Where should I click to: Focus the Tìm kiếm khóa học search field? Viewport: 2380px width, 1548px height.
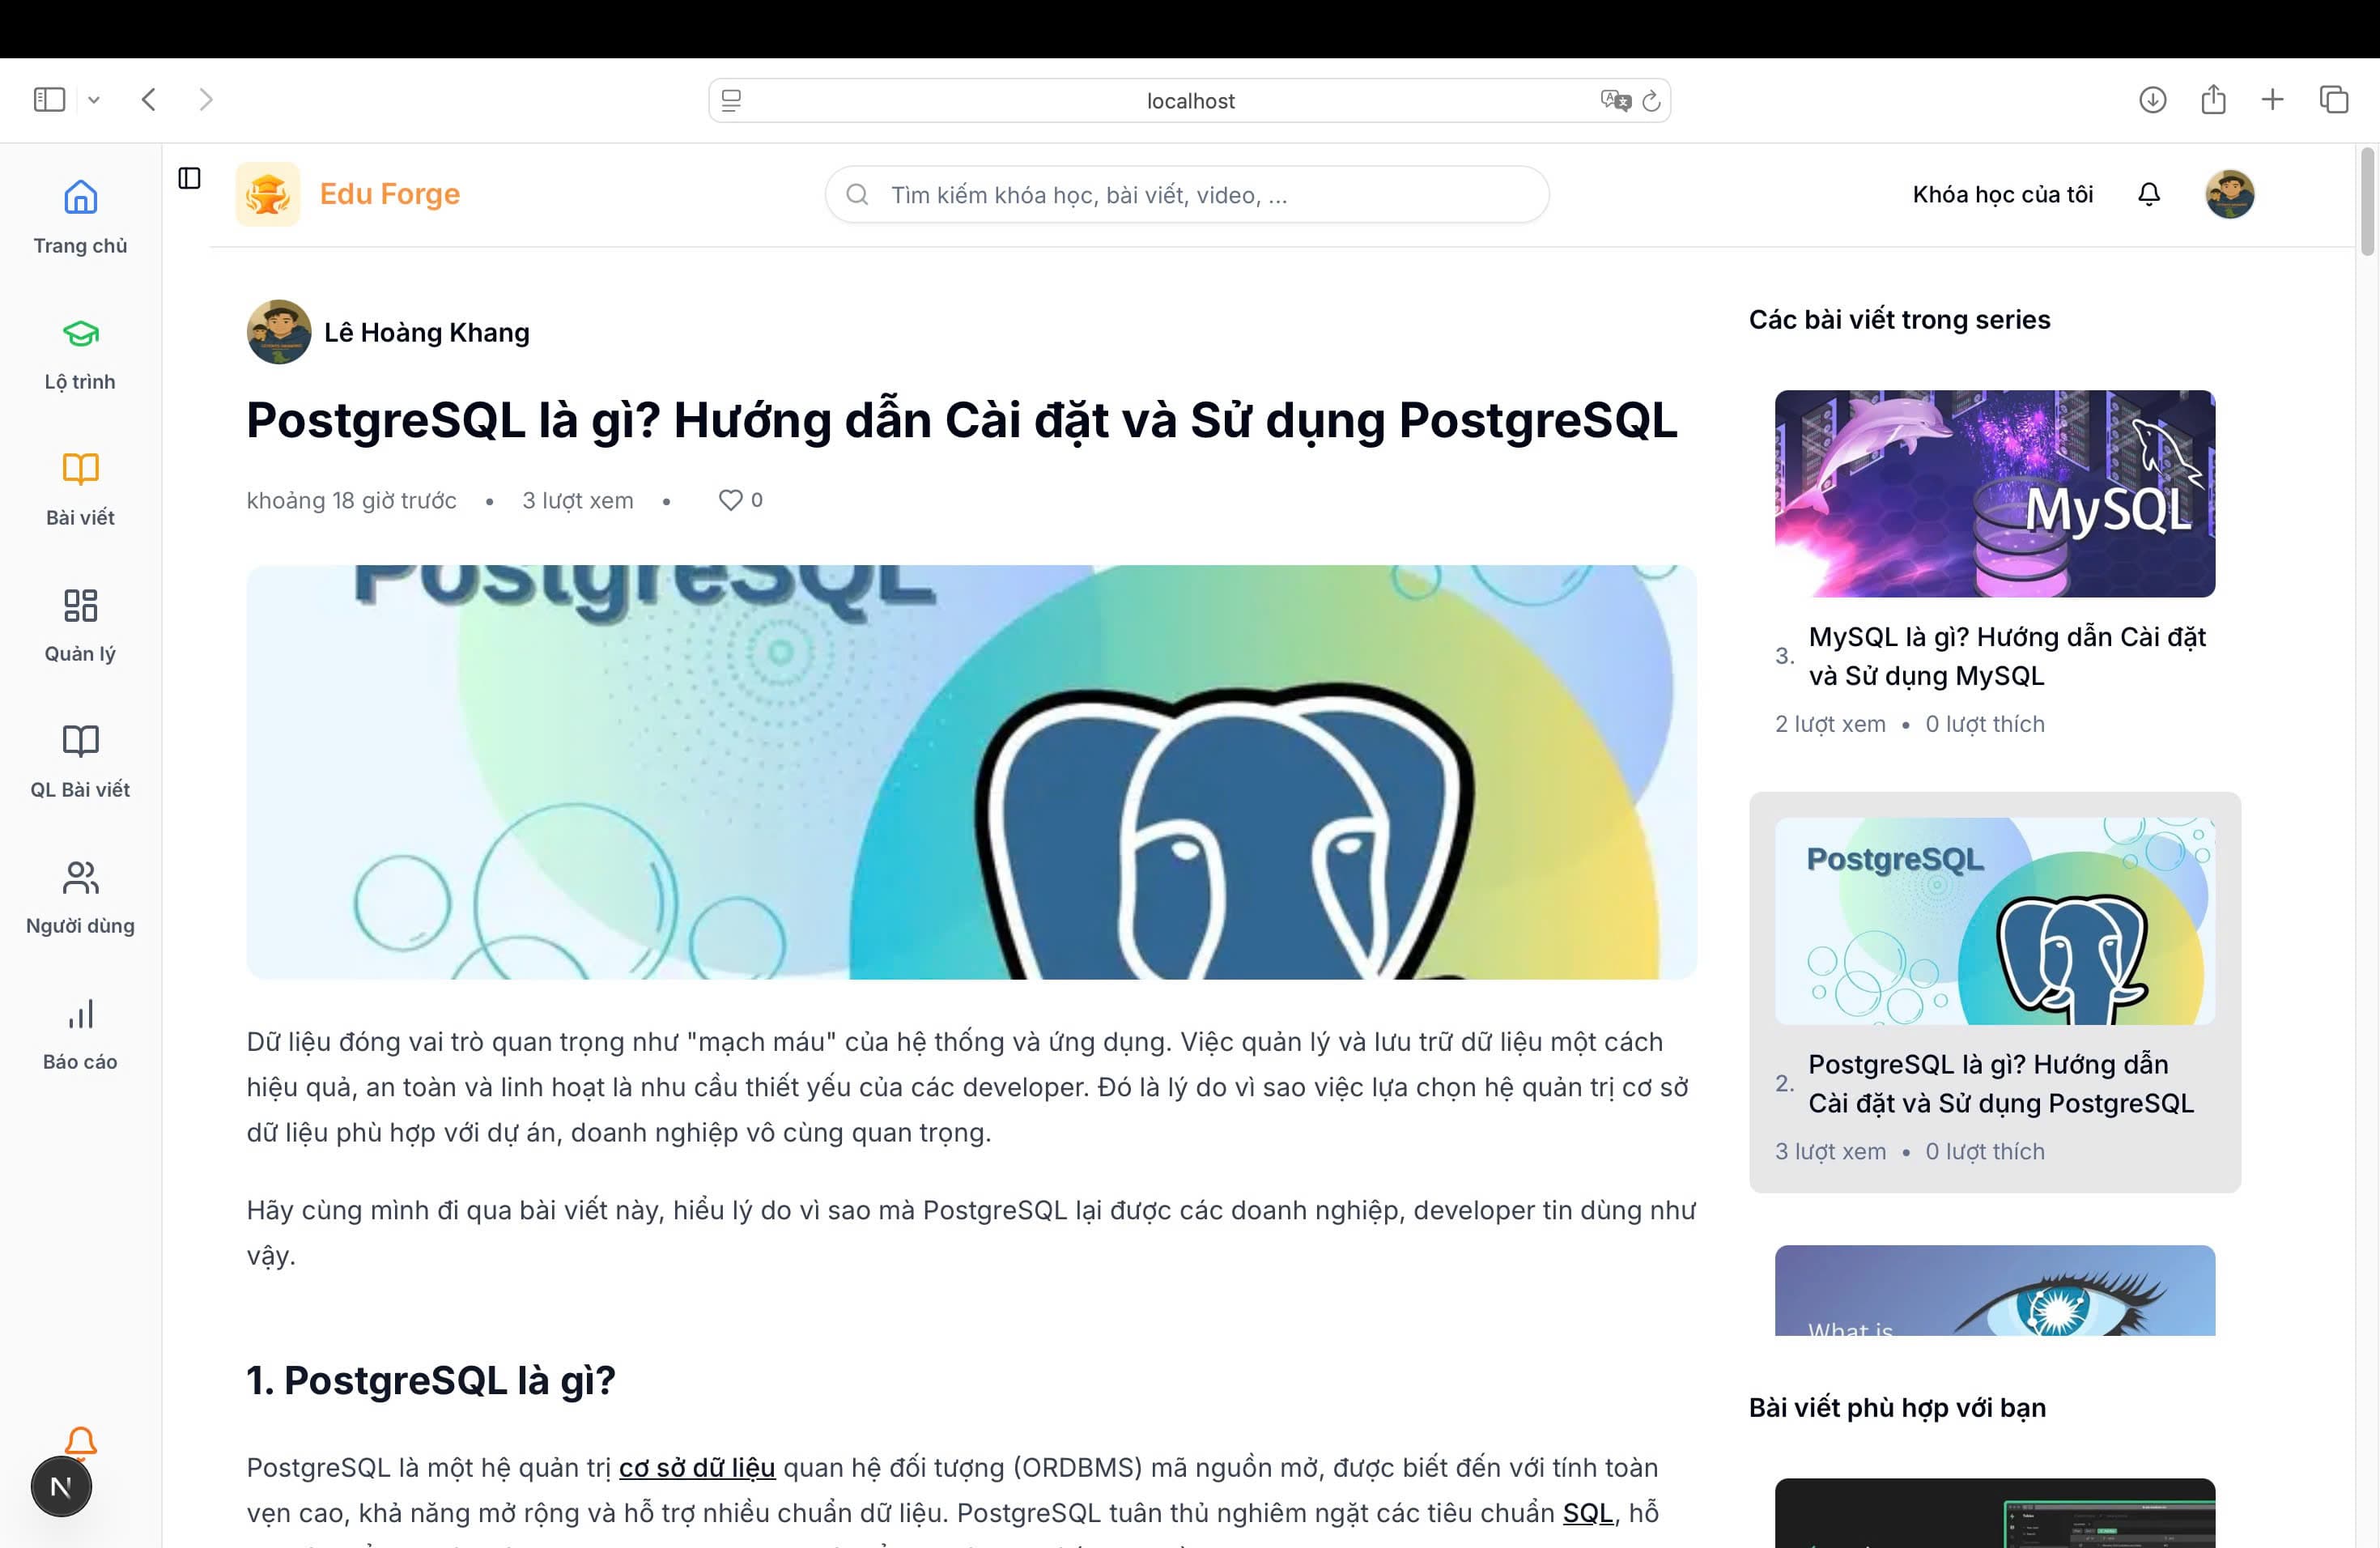point(1187,194)
